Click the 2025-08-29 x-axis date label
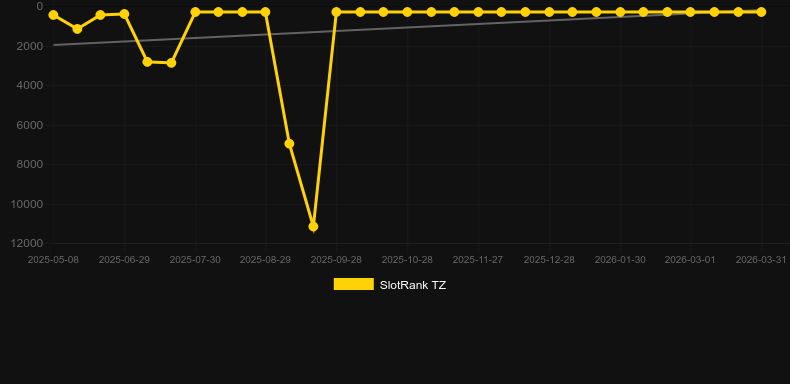Image resolution: width=790 pixels, height=384 pixels. click(x=265, y=260)
